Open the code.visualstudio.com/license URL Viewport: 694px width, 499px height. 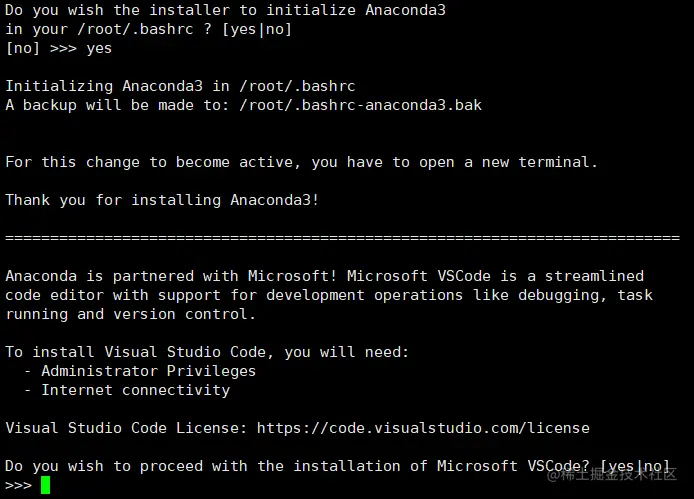(423, 428)
